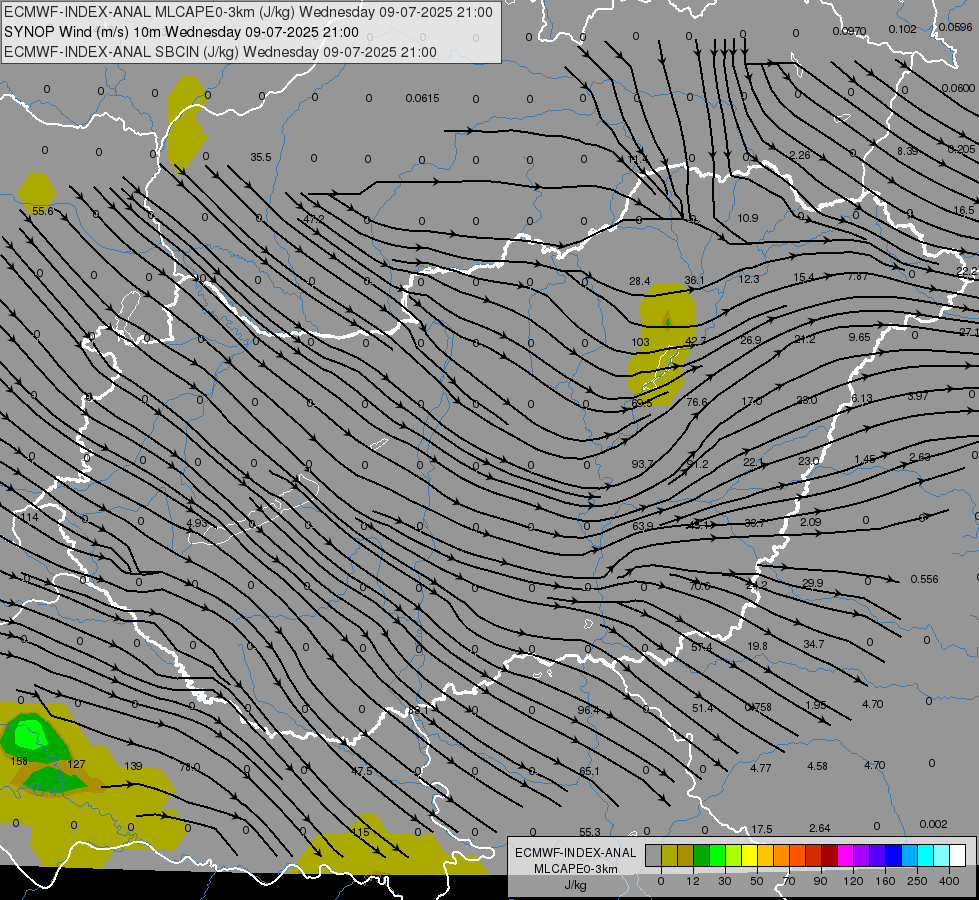Click the map value 34.7
The width and height of the screenshot is (979, 900).
814,643
